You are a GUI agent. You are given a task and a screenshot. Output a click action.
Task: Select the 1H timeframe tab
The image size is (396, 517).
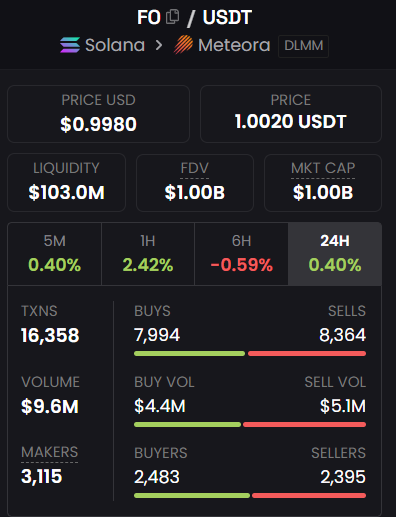[x=148, y=254]
